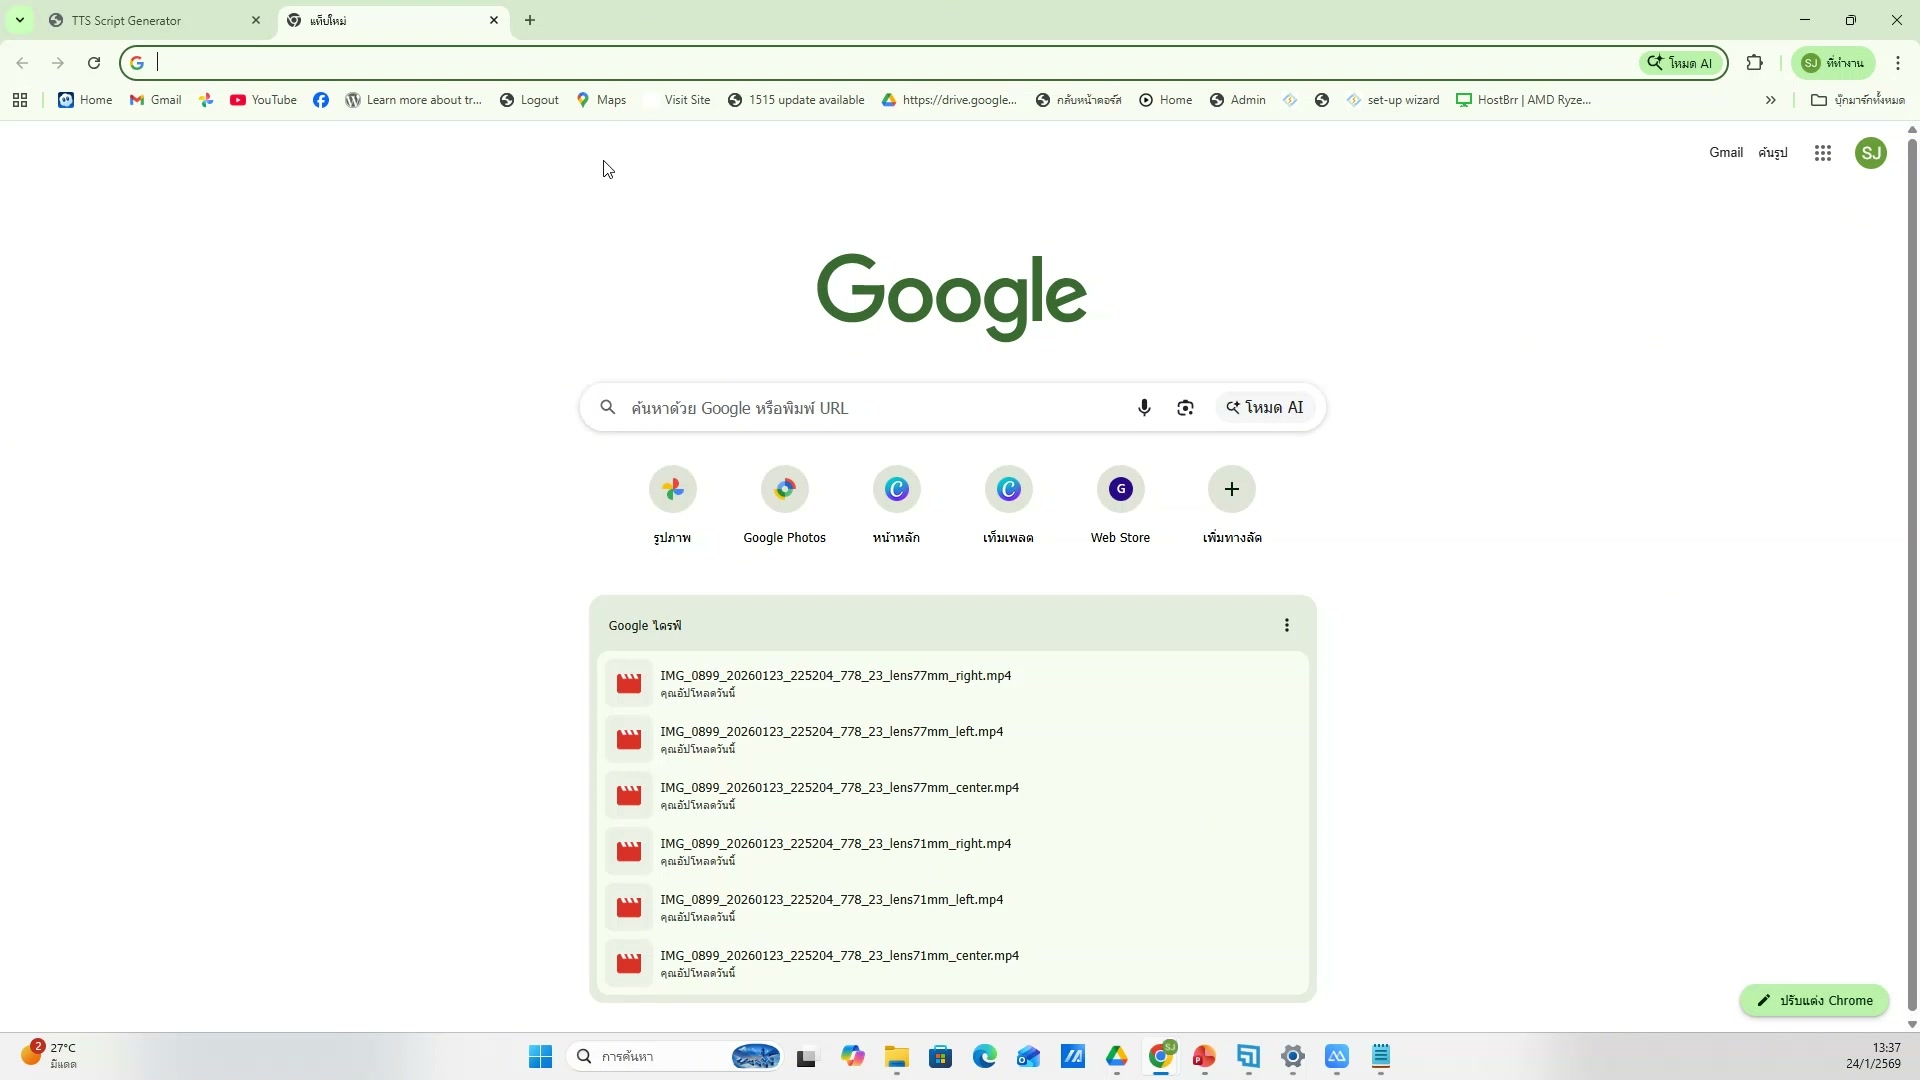
Task: Open Google Drive from the taskbar
Action: [x=1116, y=1057]
